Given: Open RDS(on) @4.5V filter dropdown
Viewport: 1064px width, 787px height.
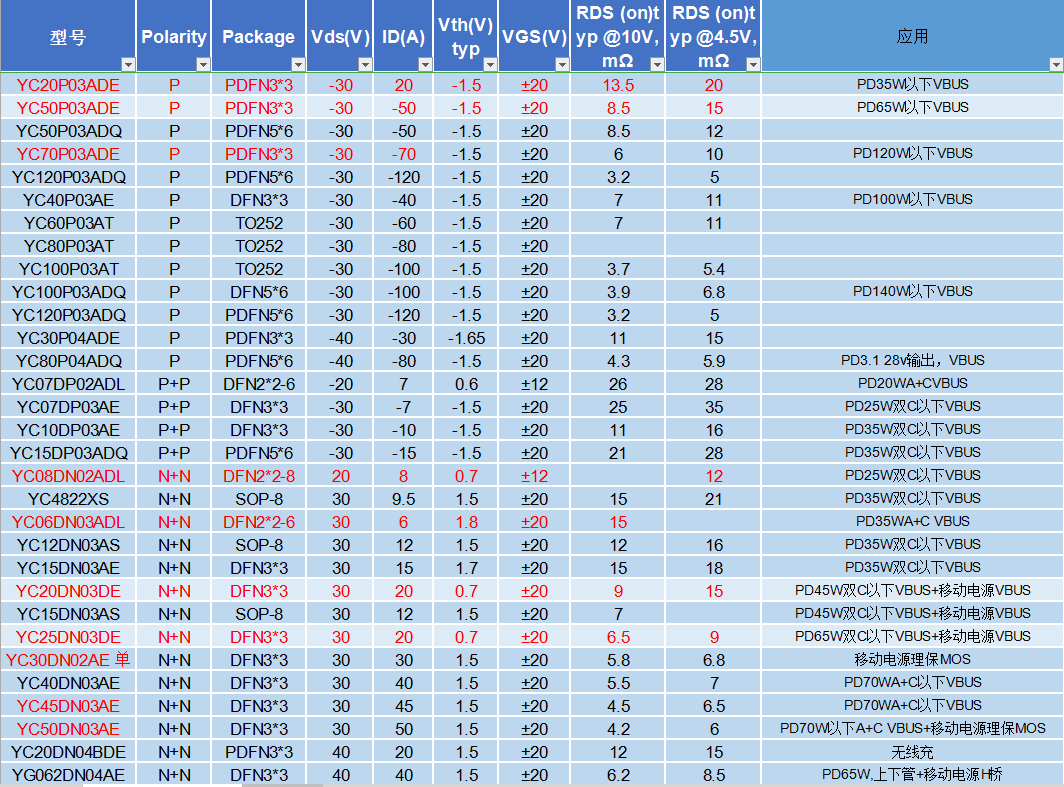Looking at the screenshot, I should coord(752,64).
